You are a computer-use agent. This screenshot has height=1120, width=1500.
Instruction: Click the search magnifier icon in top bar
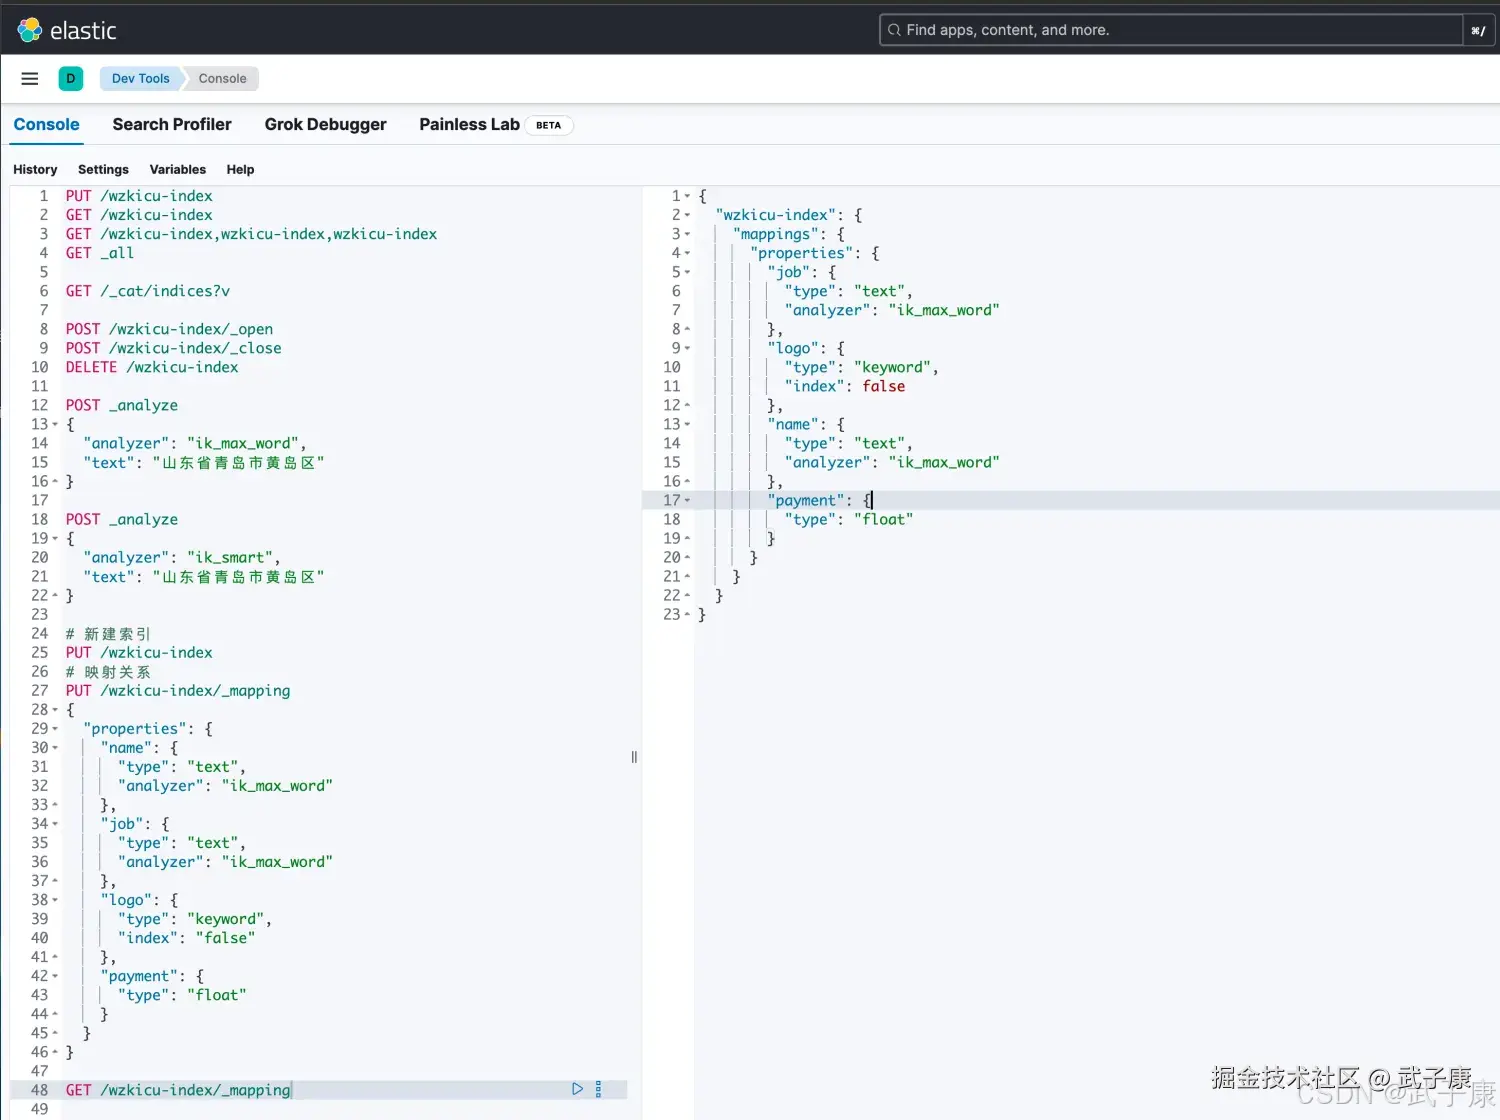tap(894, 30)
